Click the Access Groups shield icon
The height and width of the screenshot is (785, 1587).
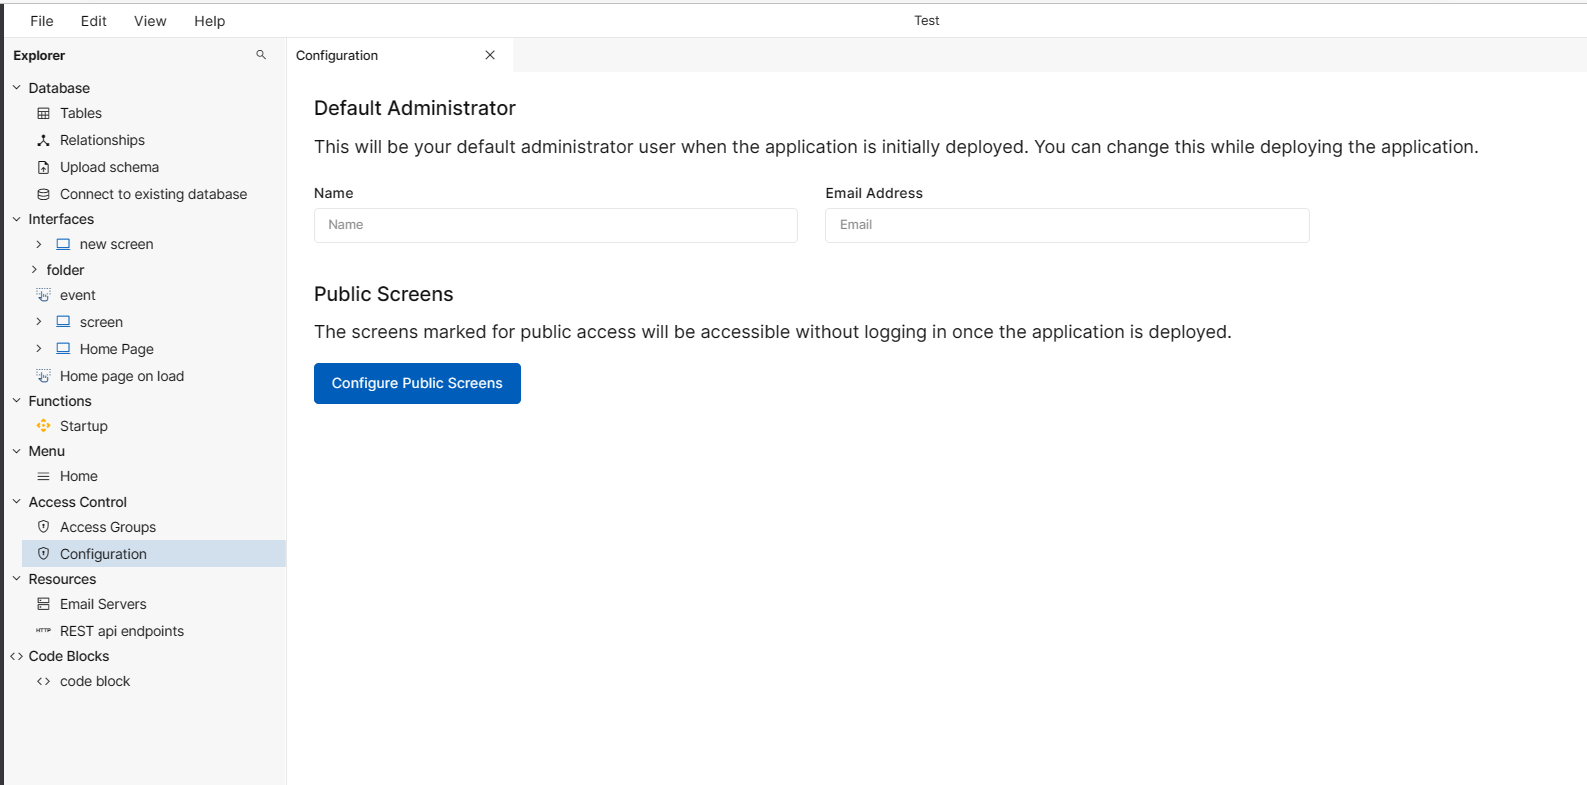click(x=43, y=527)
